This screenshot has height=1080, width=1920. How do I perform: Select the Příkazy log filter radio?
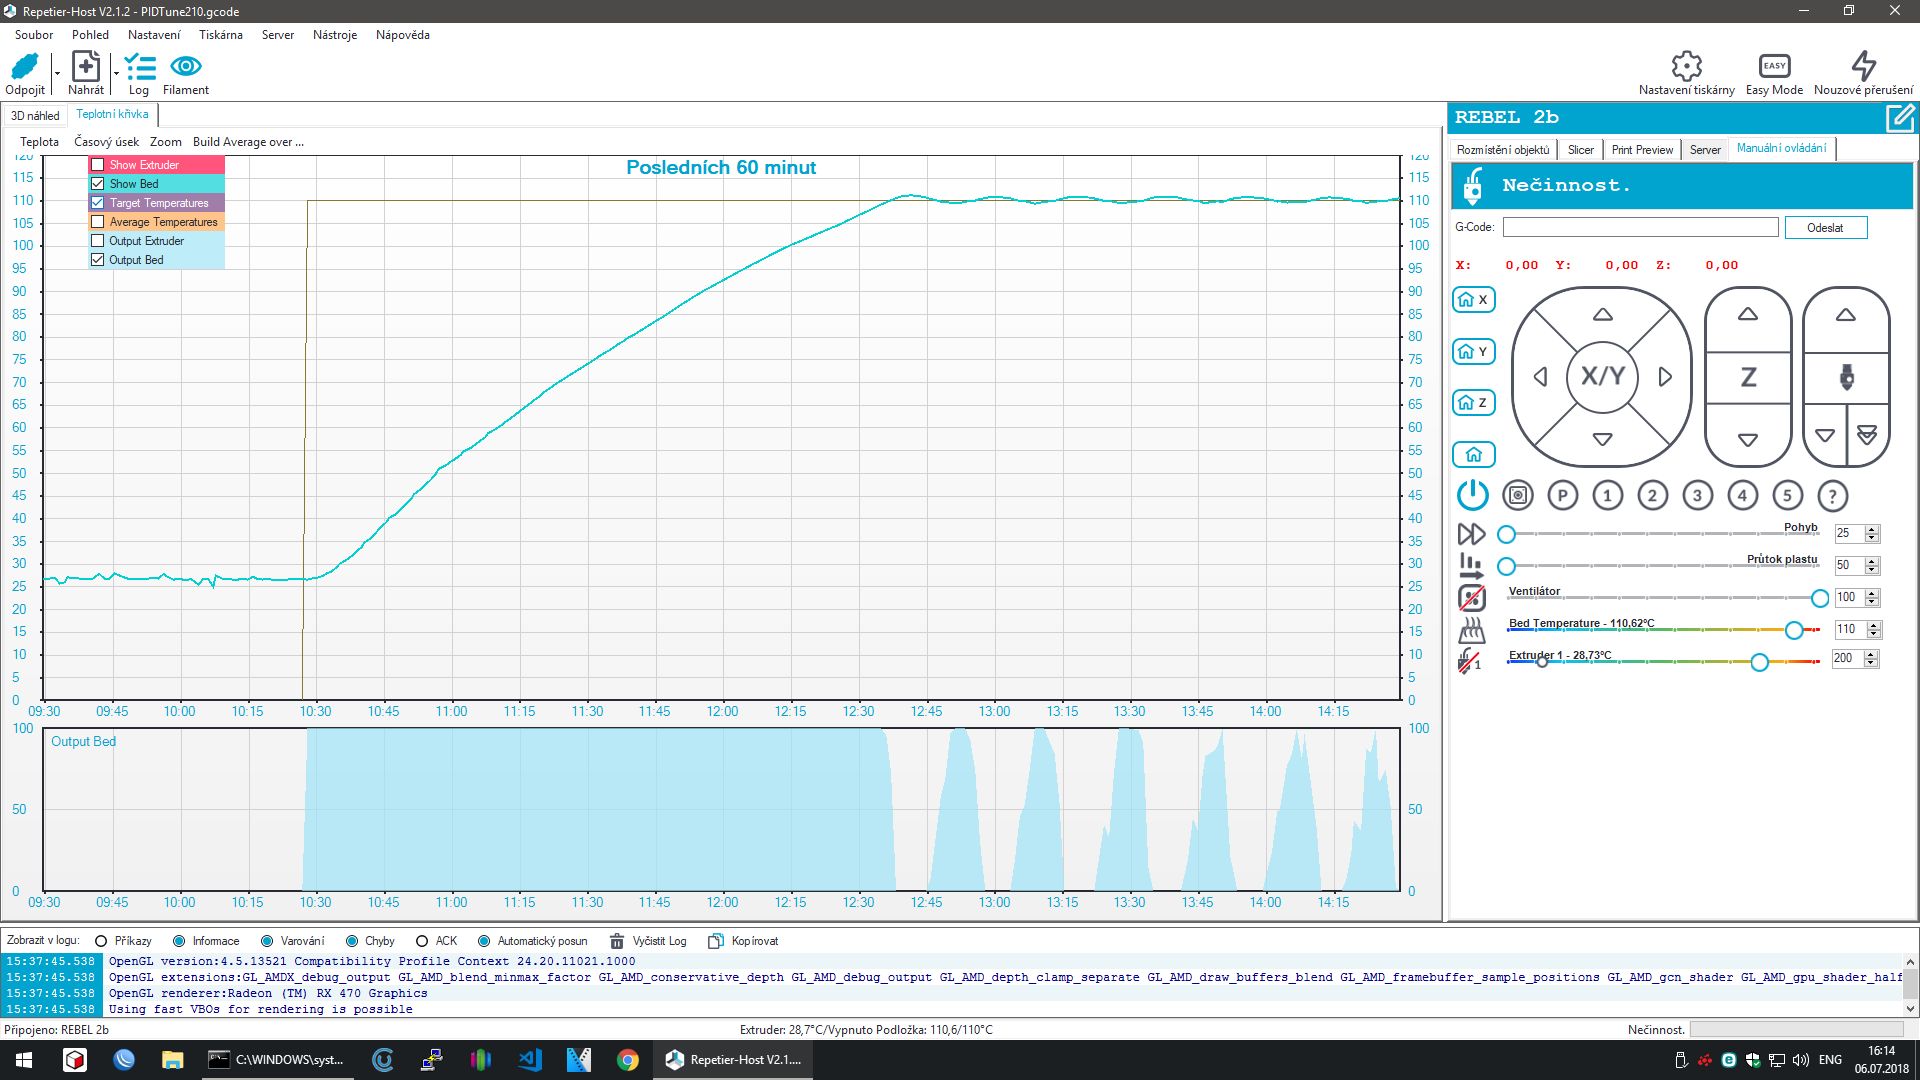tap(101, 941)
